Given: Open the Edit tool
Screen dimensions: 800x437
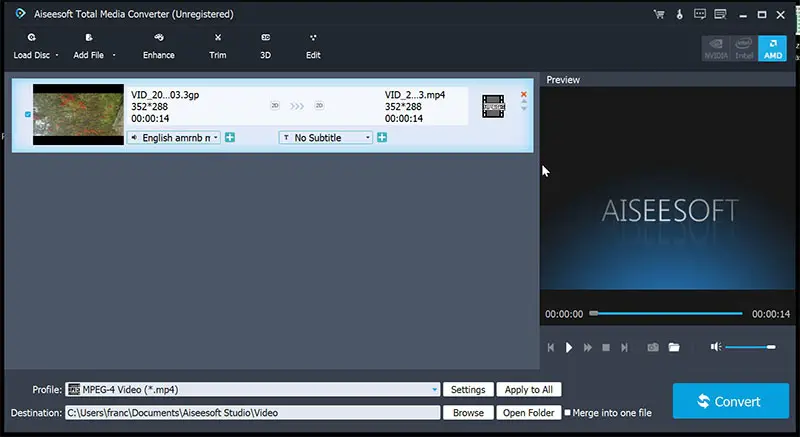Looking at the screenshot, I should tap(313, 46).
